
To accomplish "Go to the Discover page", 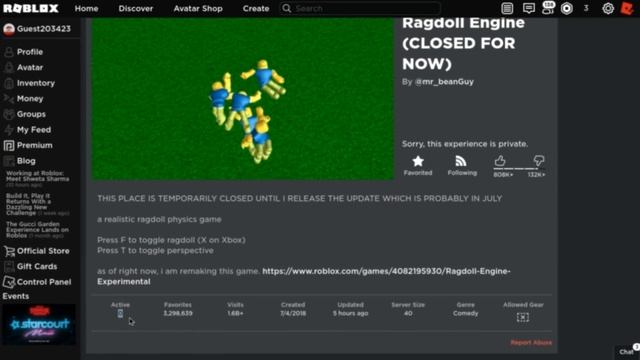I will point(136,8).
